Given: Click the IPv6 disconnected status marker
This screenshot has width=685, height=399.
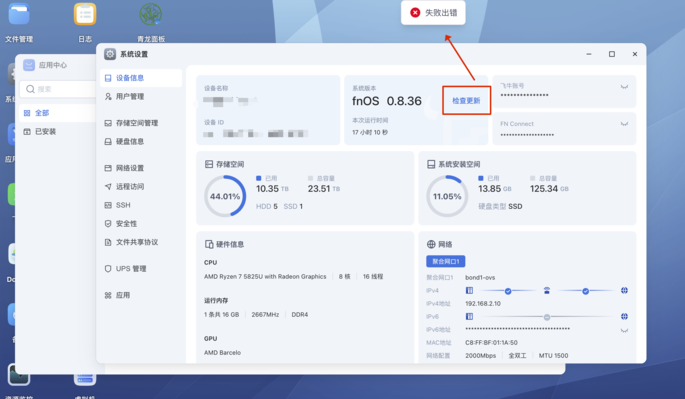Looking at the screenshot, I should pyautogui.click(x=547, y=317).
